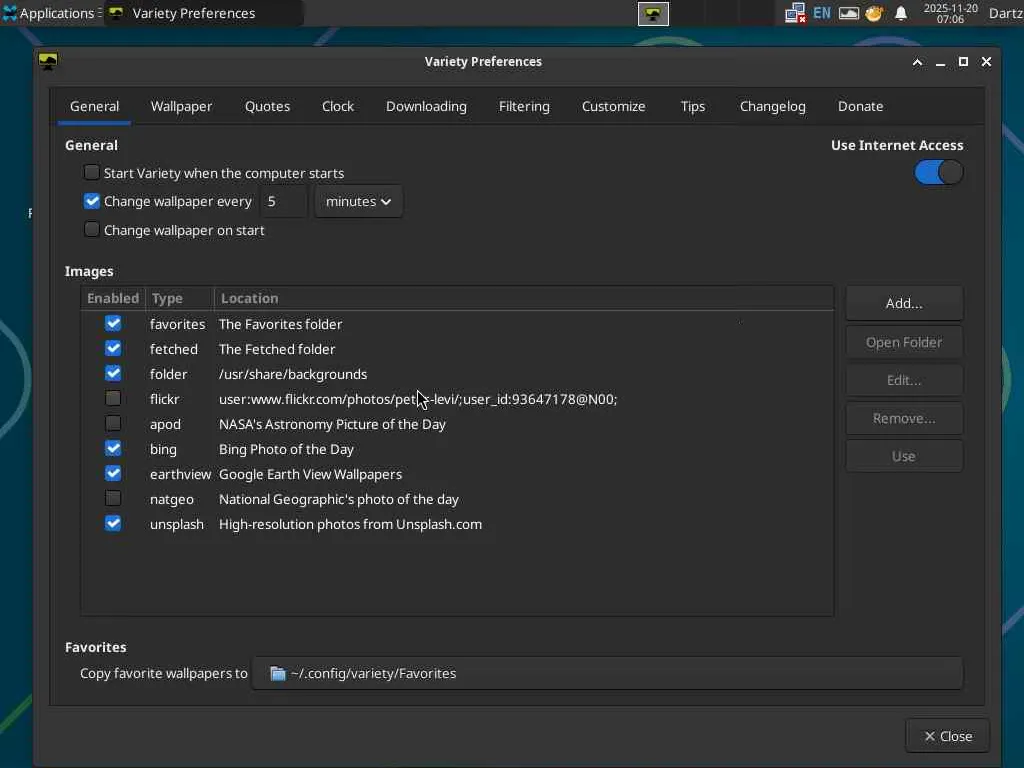
Task: Switch to the Clock tab
Action: click(x=338, y=106)
